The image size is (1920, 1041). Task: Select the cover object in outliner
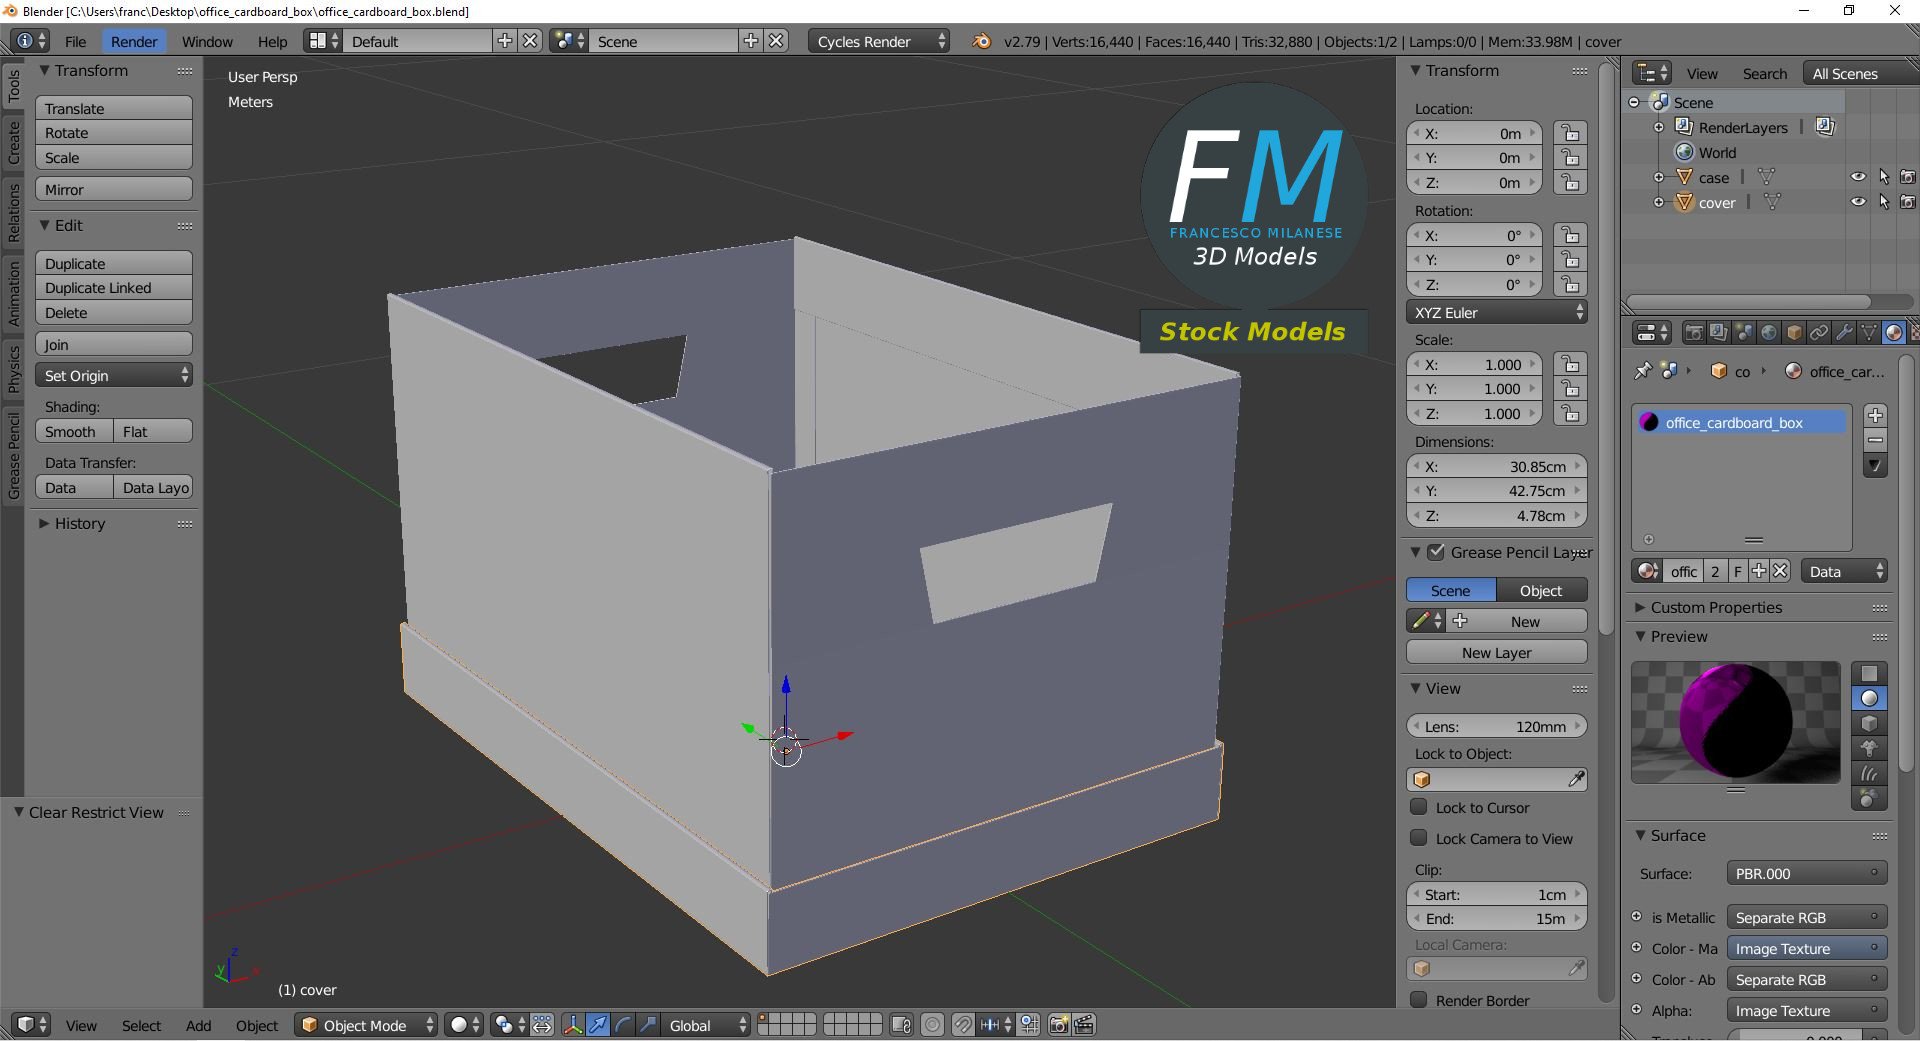1717,202
